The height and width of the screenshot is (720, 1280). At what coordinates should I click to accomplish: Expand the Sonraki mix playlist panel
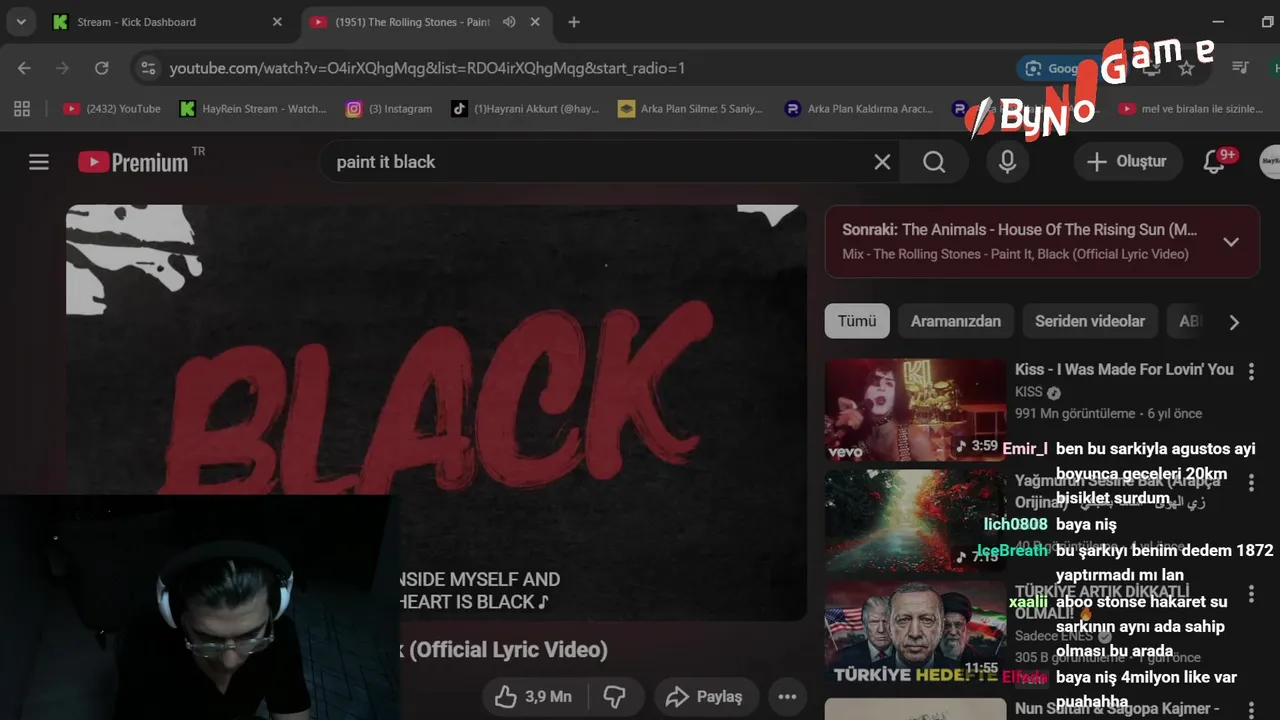[1231, 242]
